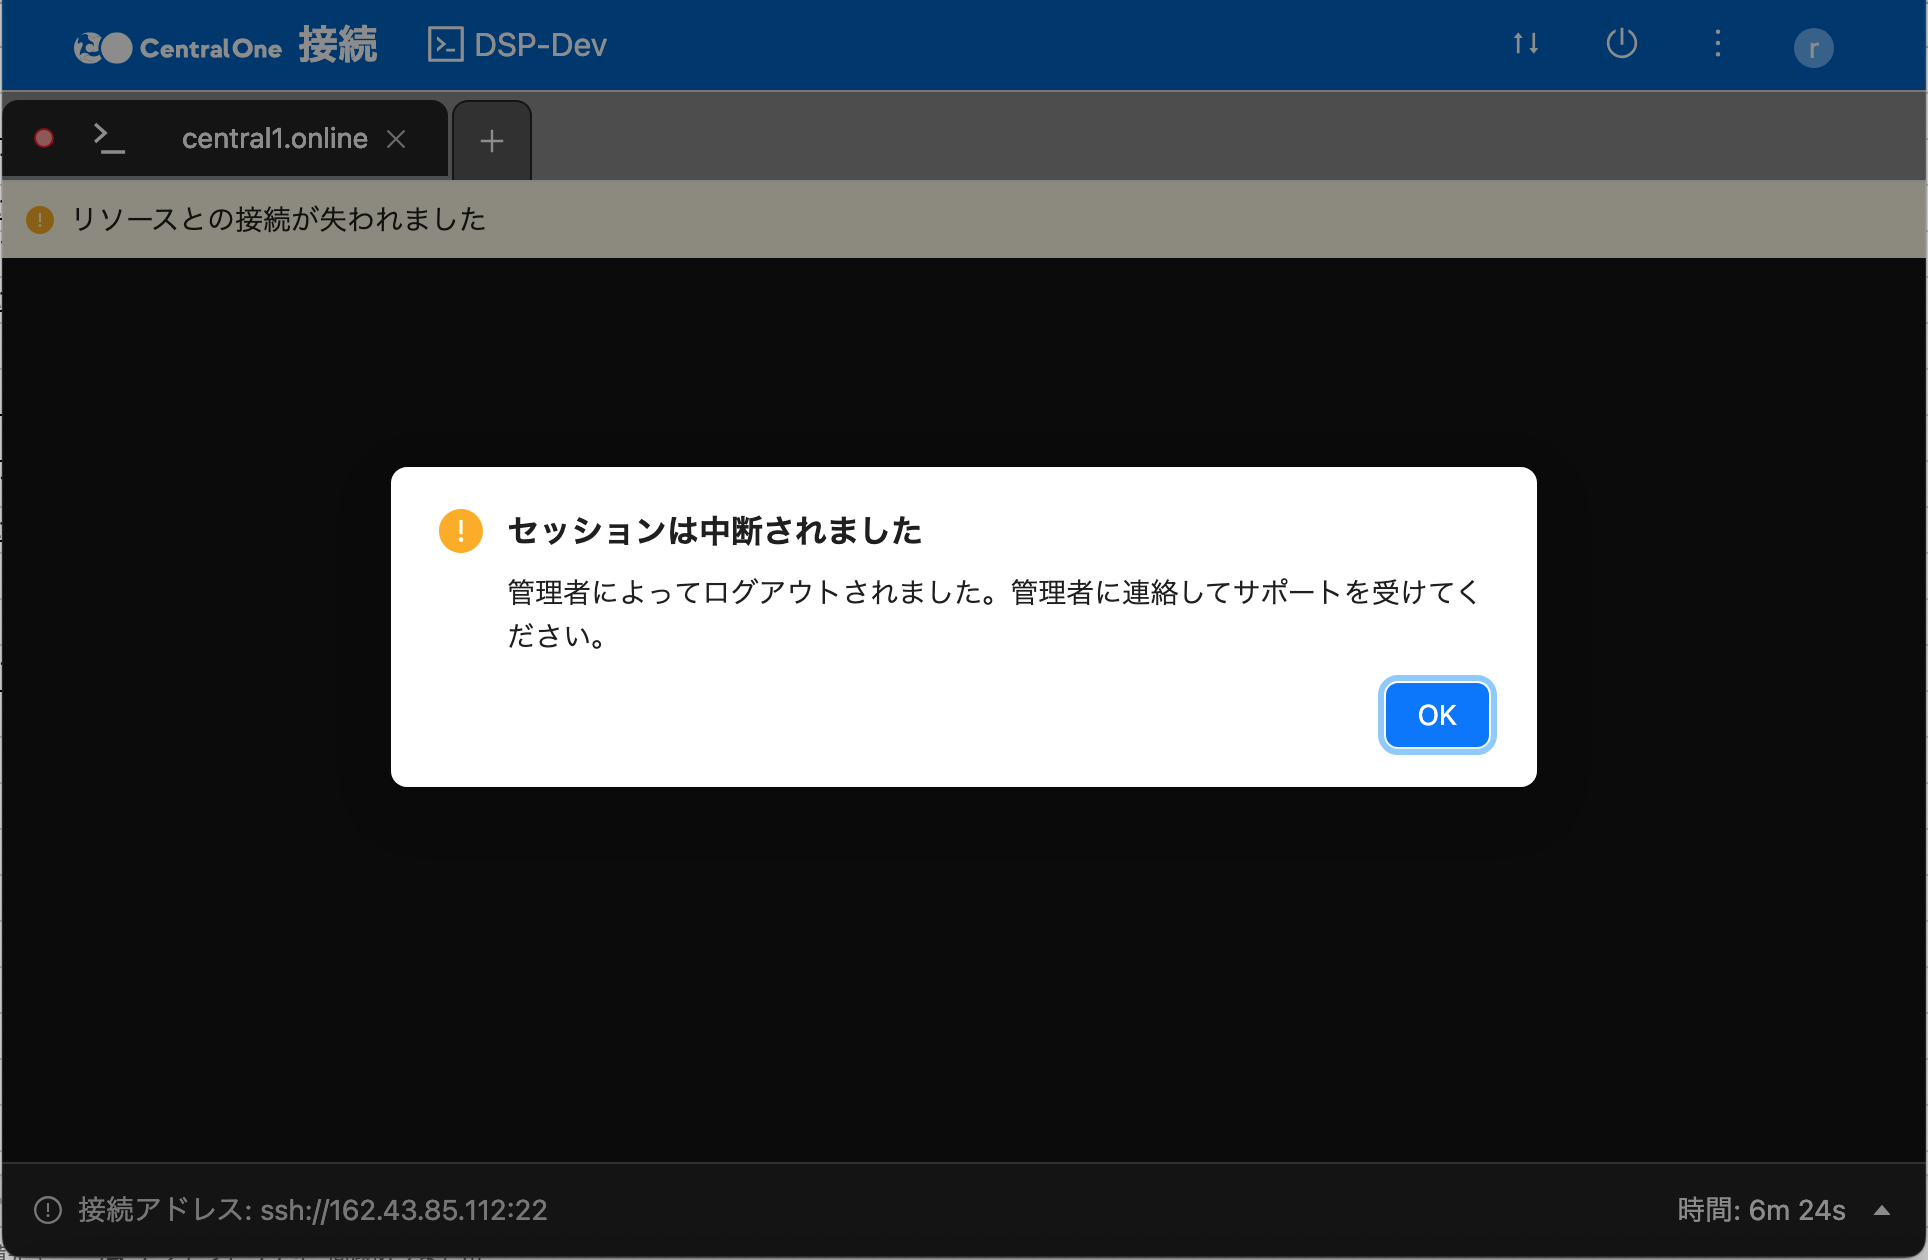Click the connection lost banner message

279,219
